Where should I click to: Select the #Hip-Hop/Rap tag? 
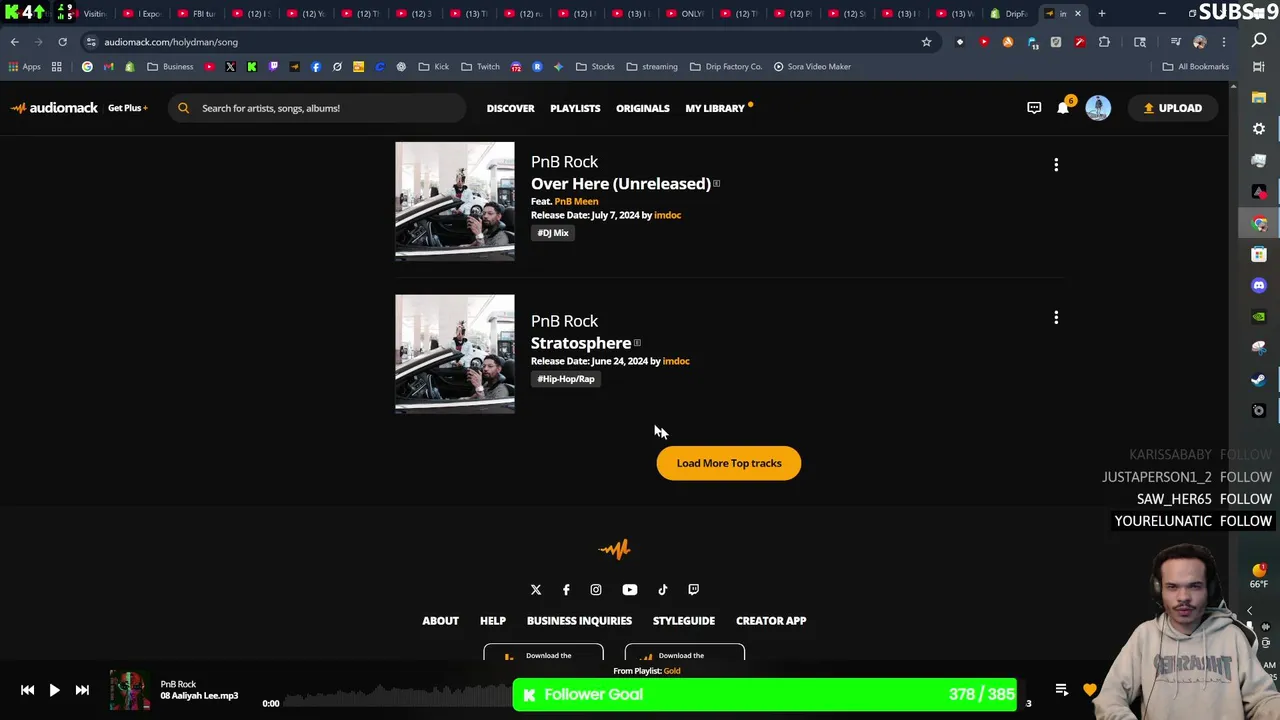tap(566, 379)
